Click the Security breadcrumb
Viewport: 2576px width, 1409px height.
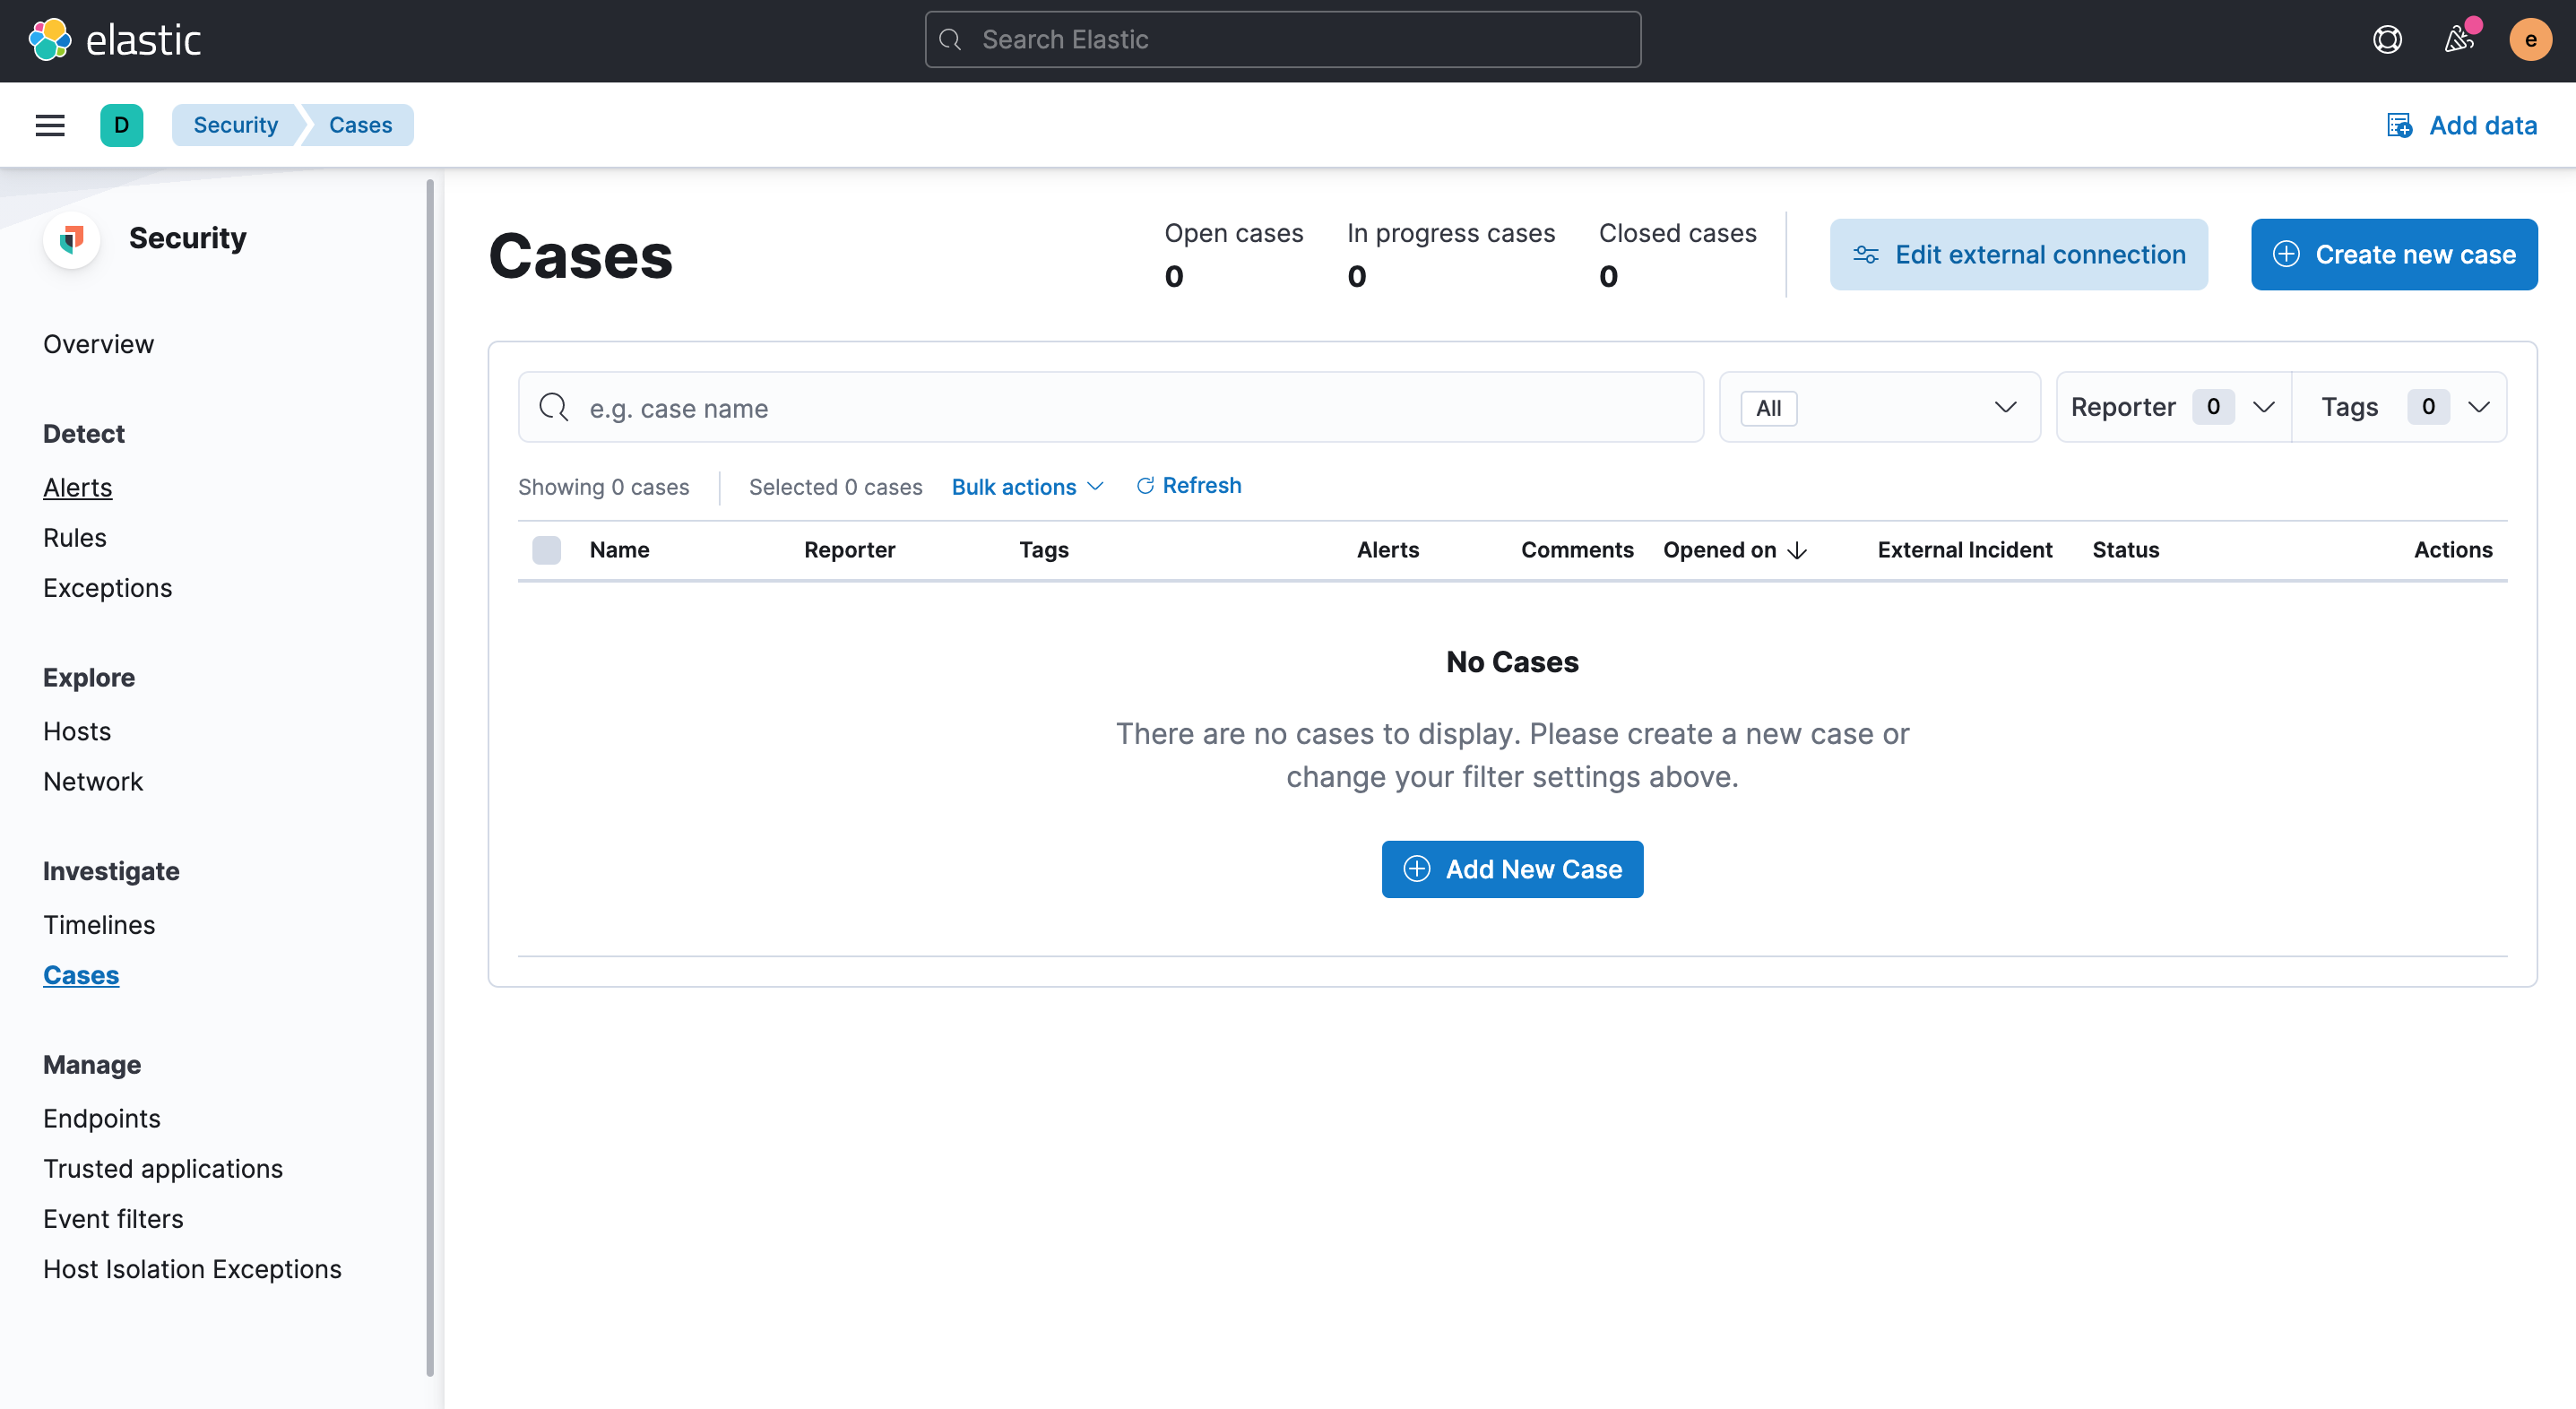(x=235, y=125)
